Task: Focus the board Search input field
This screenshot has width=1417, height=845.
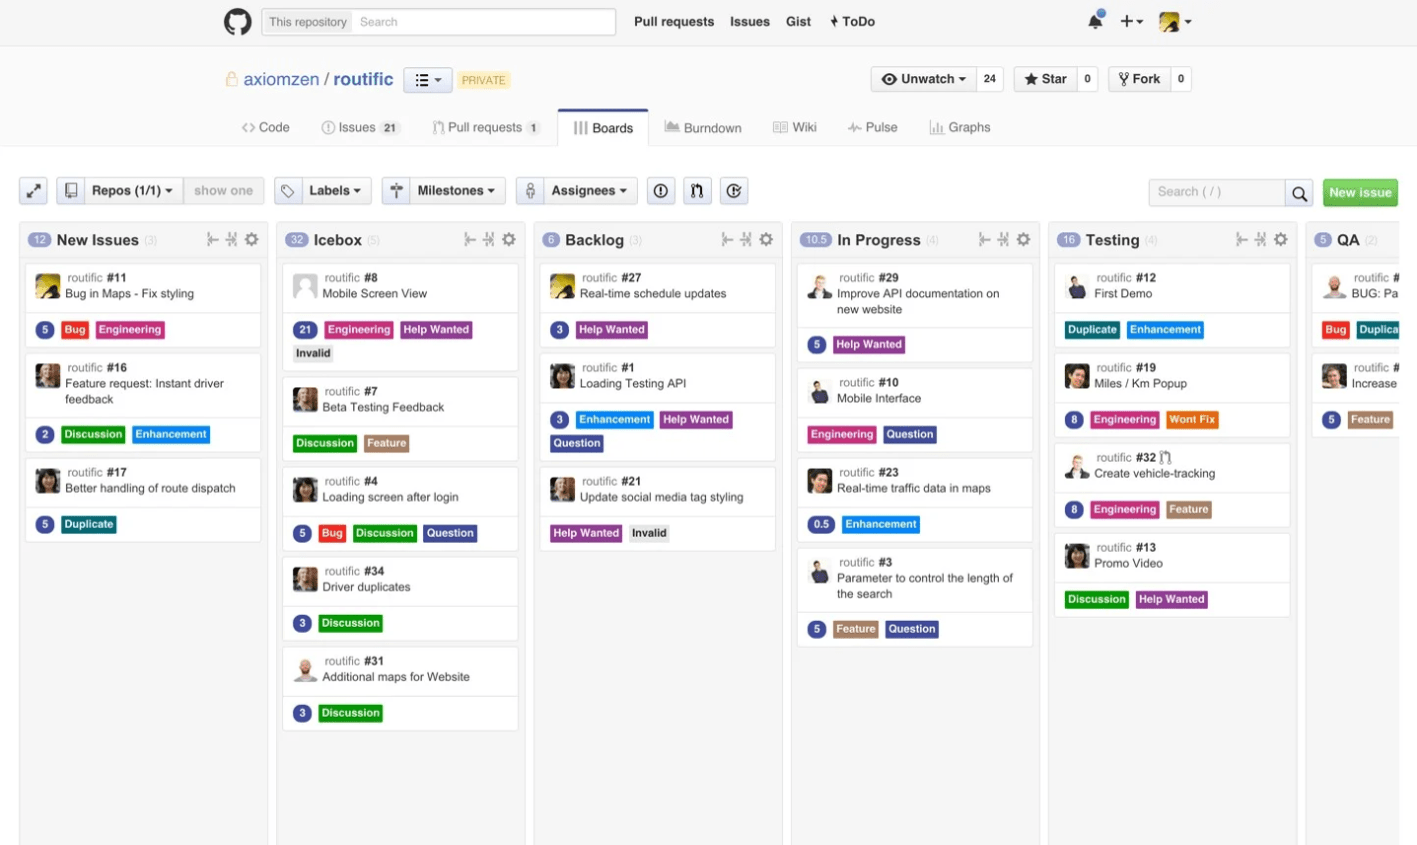Action: [1216, 192]
